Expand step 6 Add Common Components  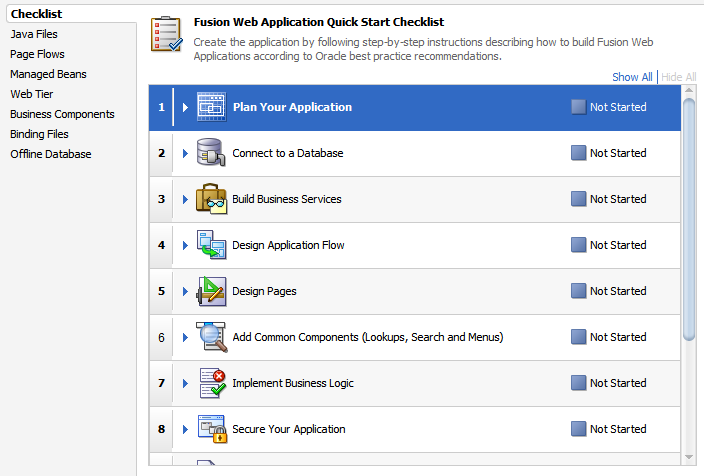click(185, 337)
